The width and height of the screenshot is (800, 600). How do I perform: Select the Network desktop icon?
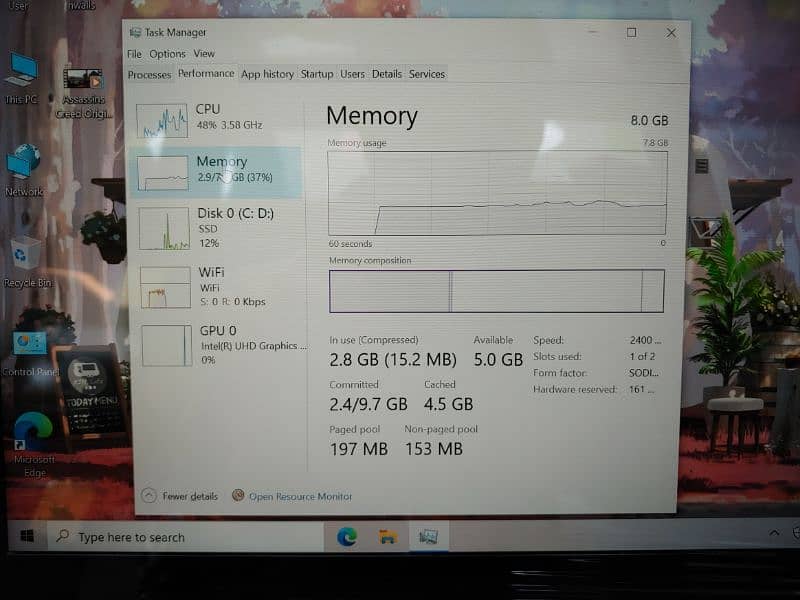[x=23, y=170]
